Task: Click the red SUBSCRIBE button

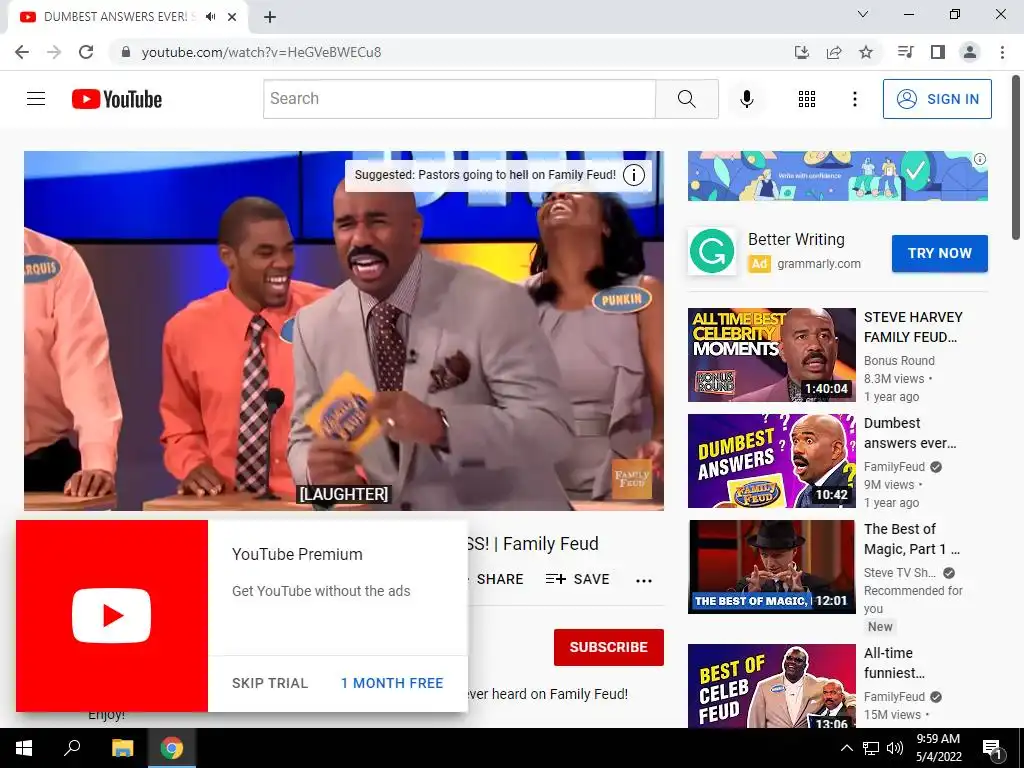Action: point(609,647)
